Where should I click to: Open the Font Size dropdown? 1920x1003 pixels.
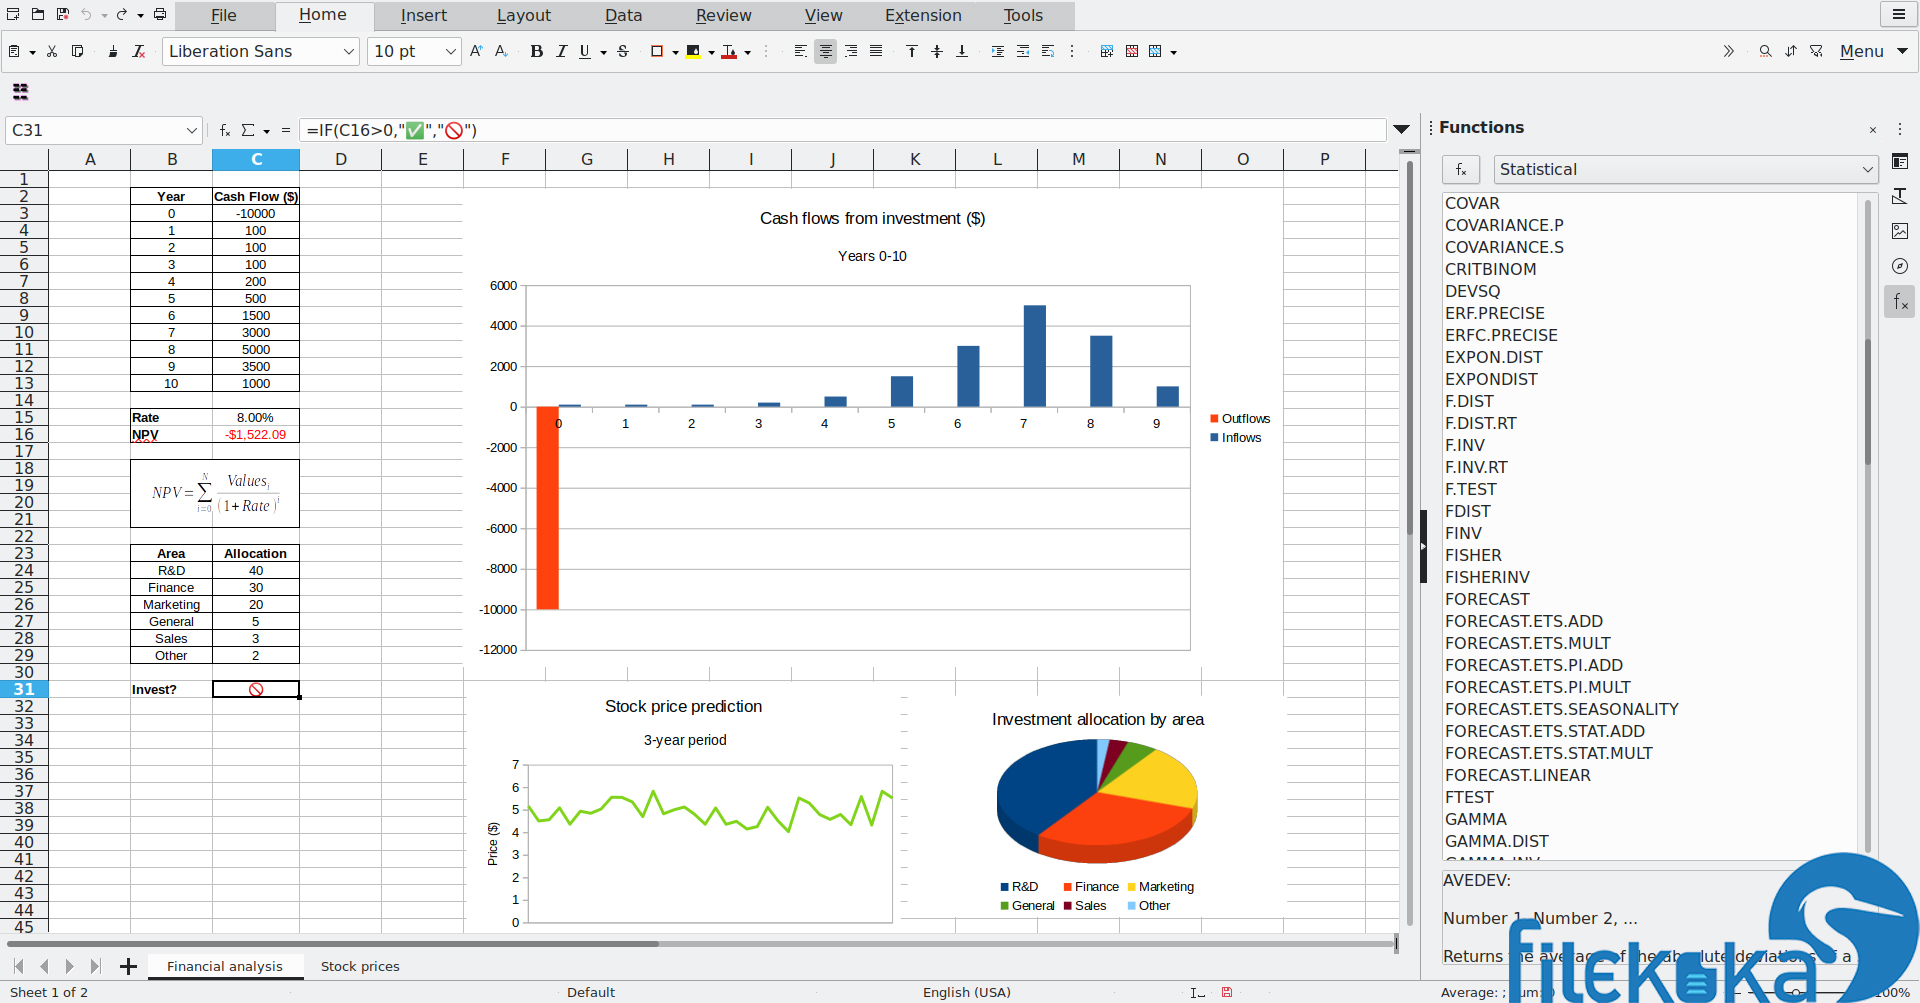(x=451, y=51)
